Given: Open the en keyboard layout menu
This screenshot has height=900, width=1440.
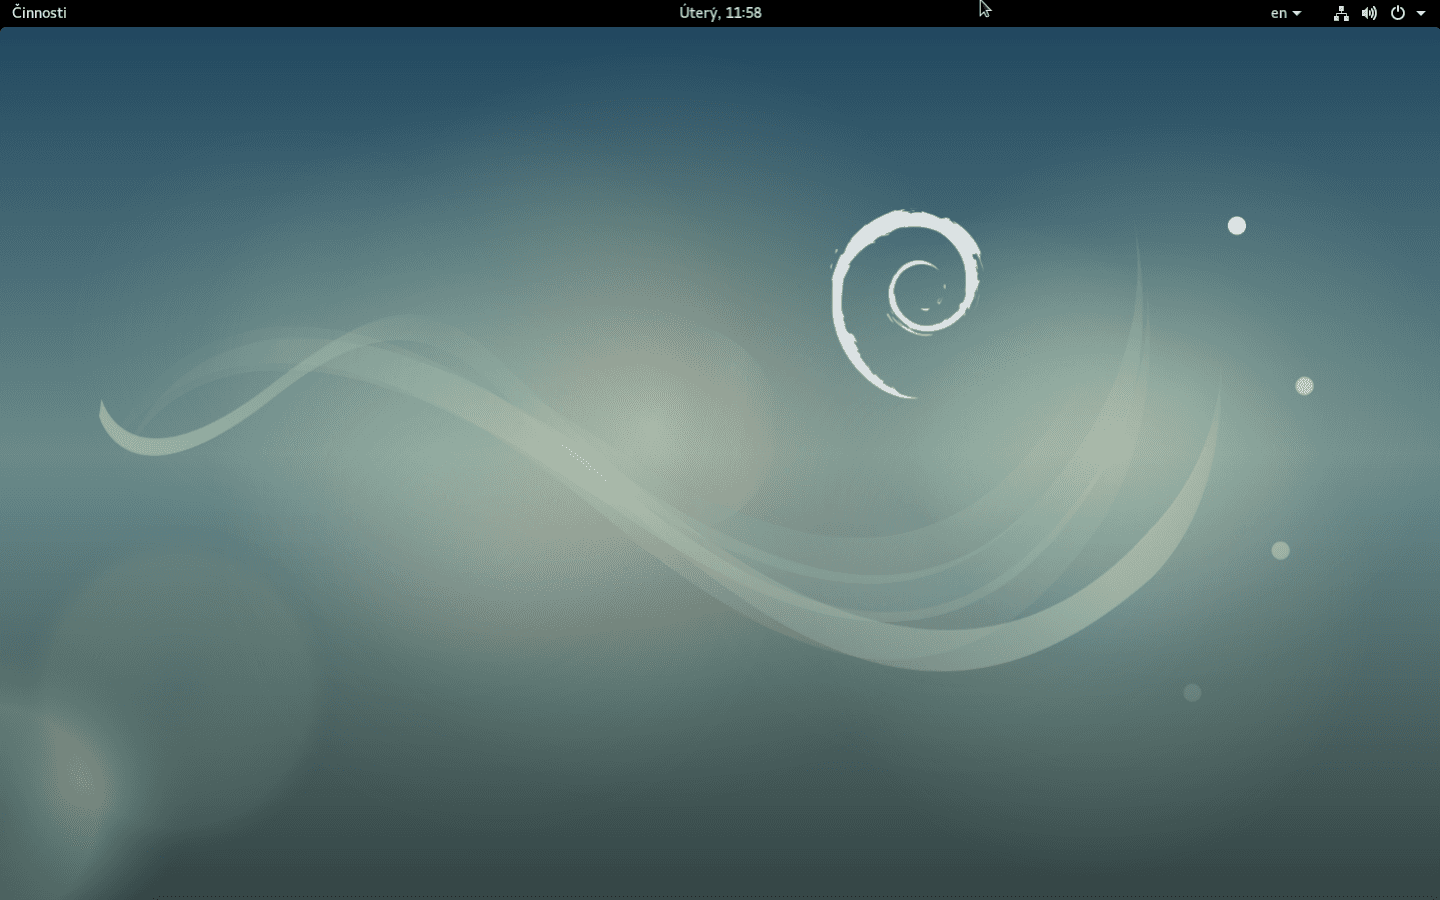Looking at the screenshot, I should (x=1286, y=13).
